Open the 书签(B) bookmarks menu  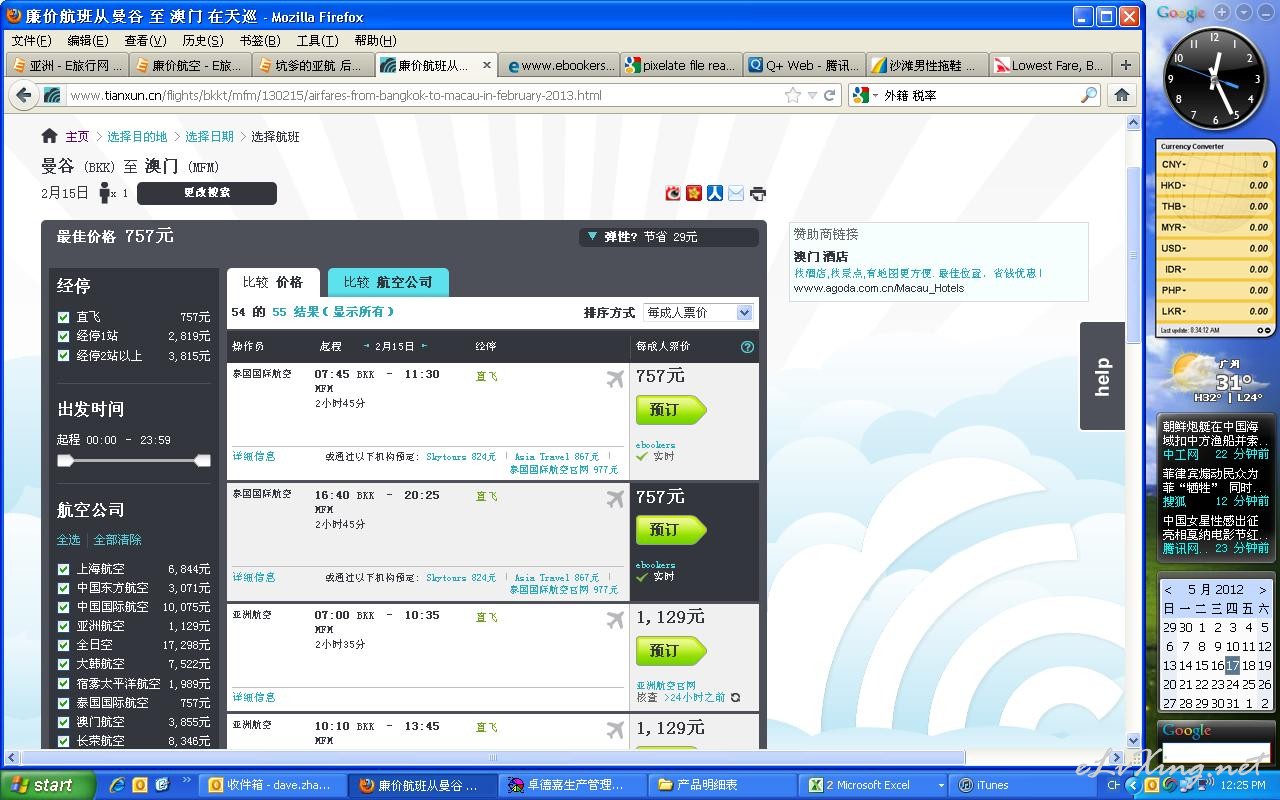pos(260,40)
